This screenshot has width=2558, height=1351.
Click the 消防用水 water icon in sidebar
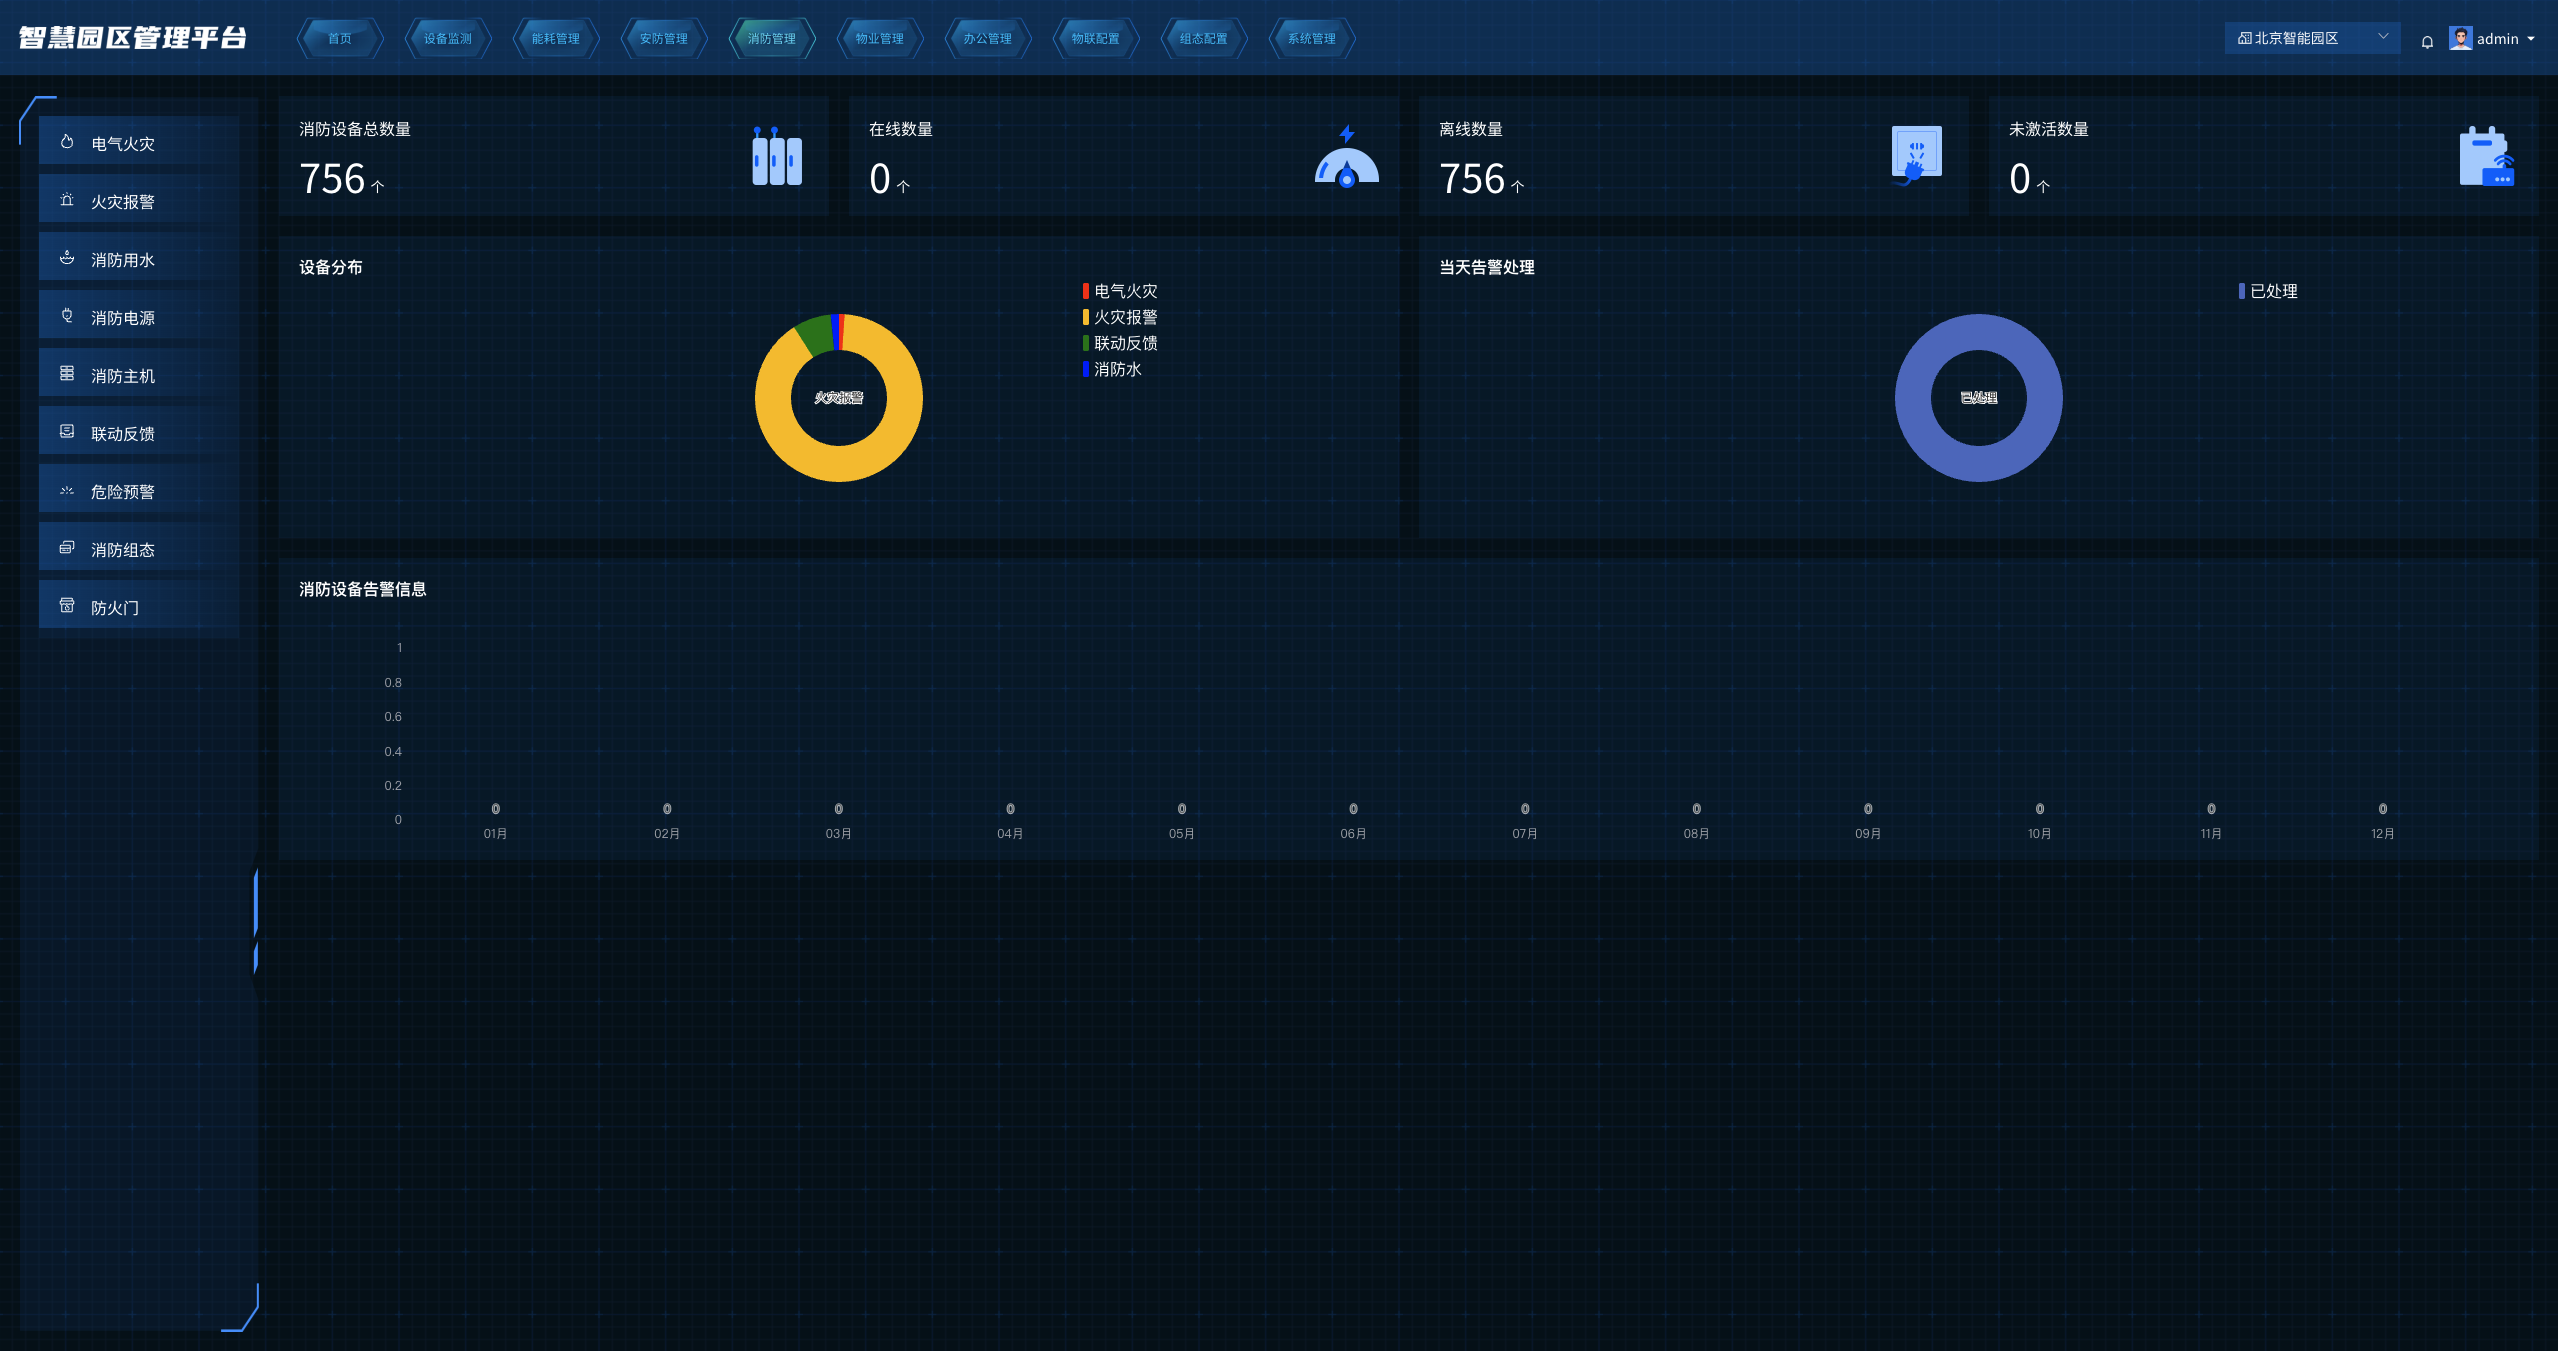pyautogui.click(x=67, y=258)
